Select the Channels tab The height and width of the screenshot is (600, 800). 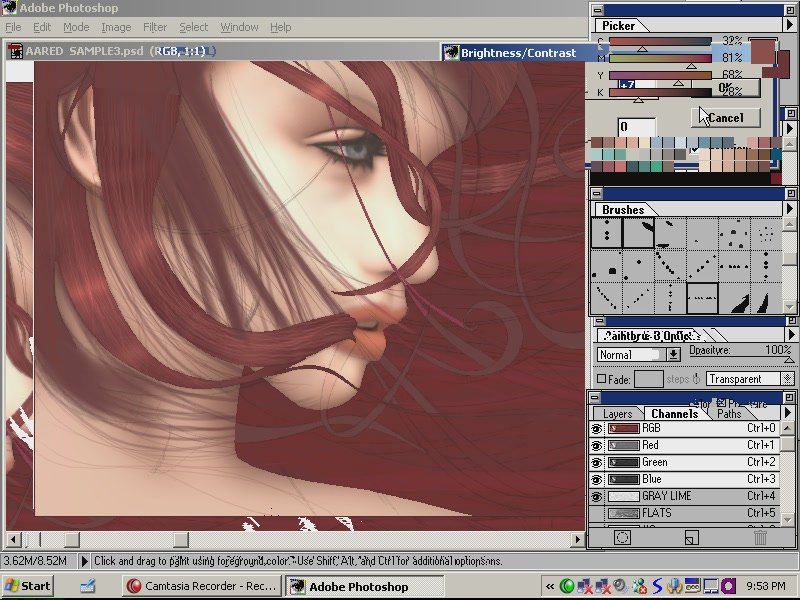coord(674,414)
